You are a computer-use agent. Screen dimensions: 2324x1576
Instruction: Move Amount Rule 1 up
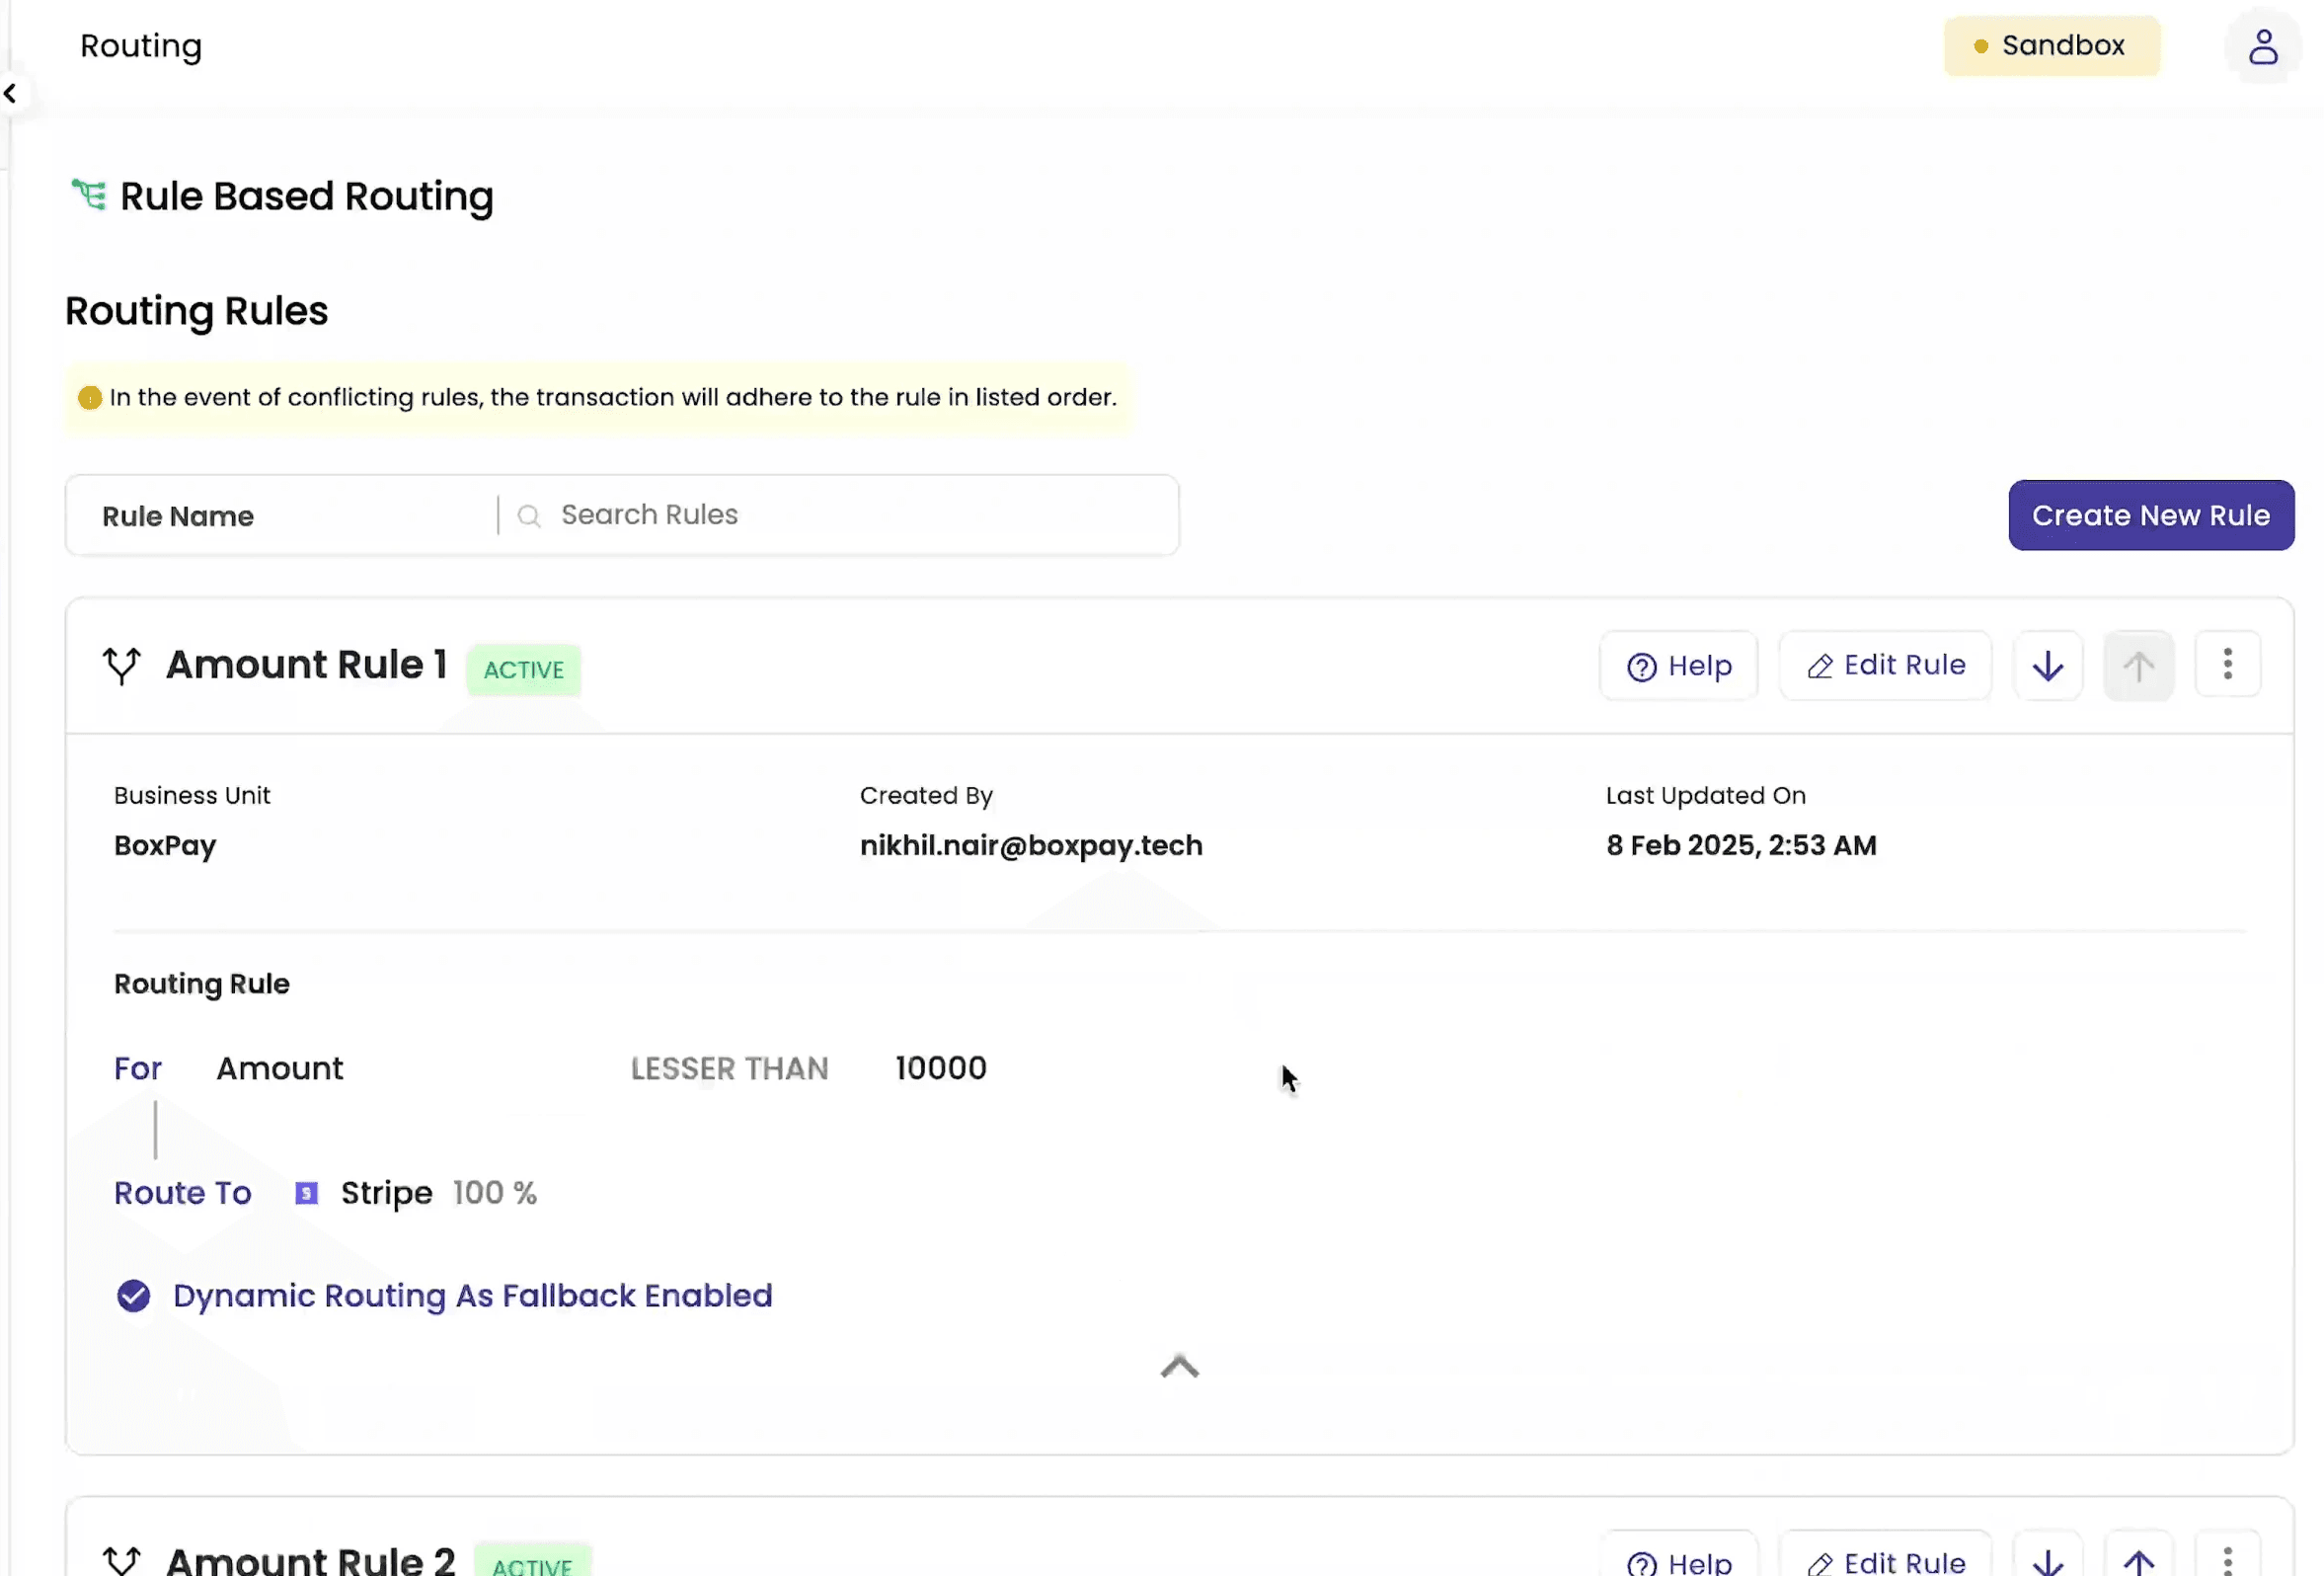click(2139, 666)
